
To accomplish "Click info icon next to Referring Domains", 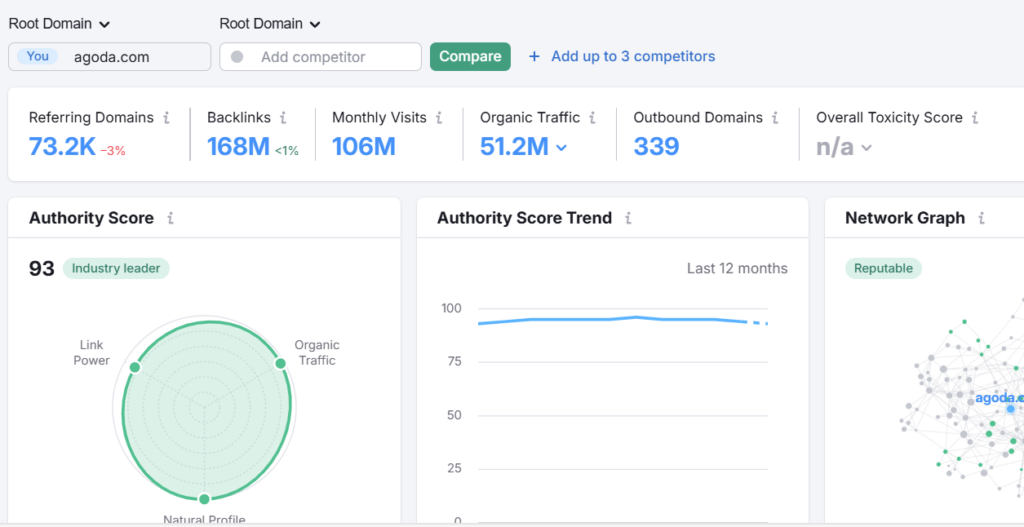I will 166,118.
